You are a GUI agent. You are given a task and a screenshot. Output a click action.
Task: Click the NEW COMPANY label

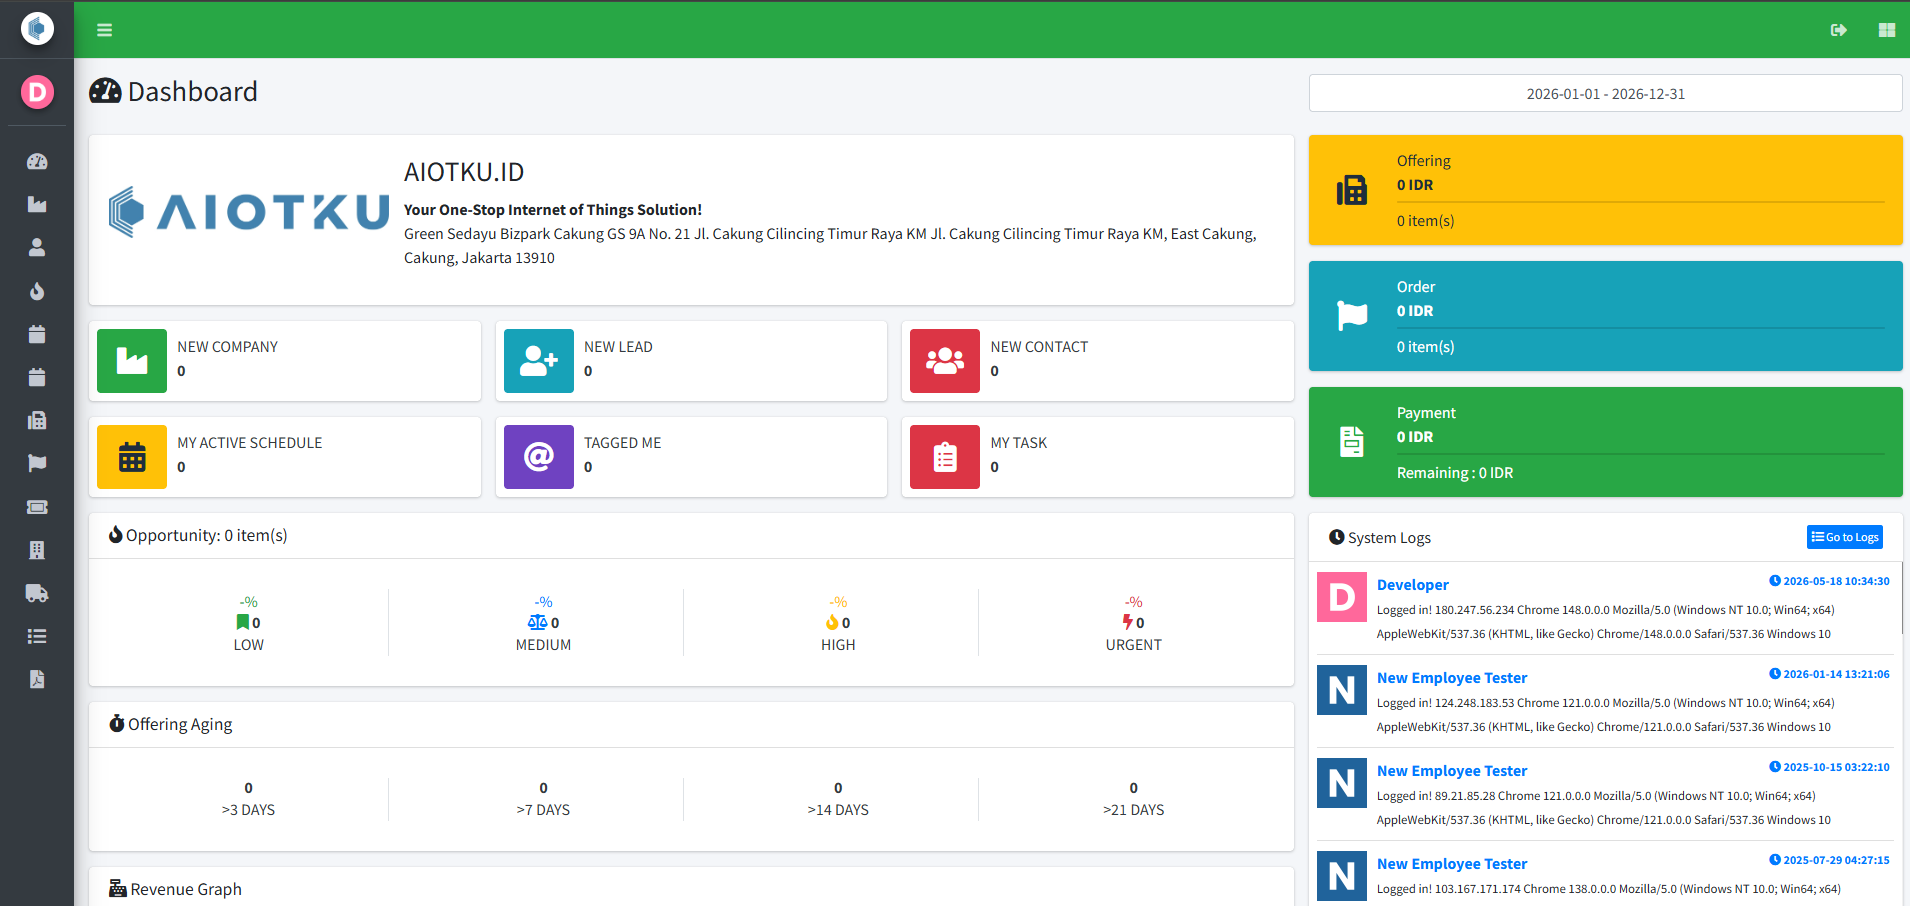[228, 347]
